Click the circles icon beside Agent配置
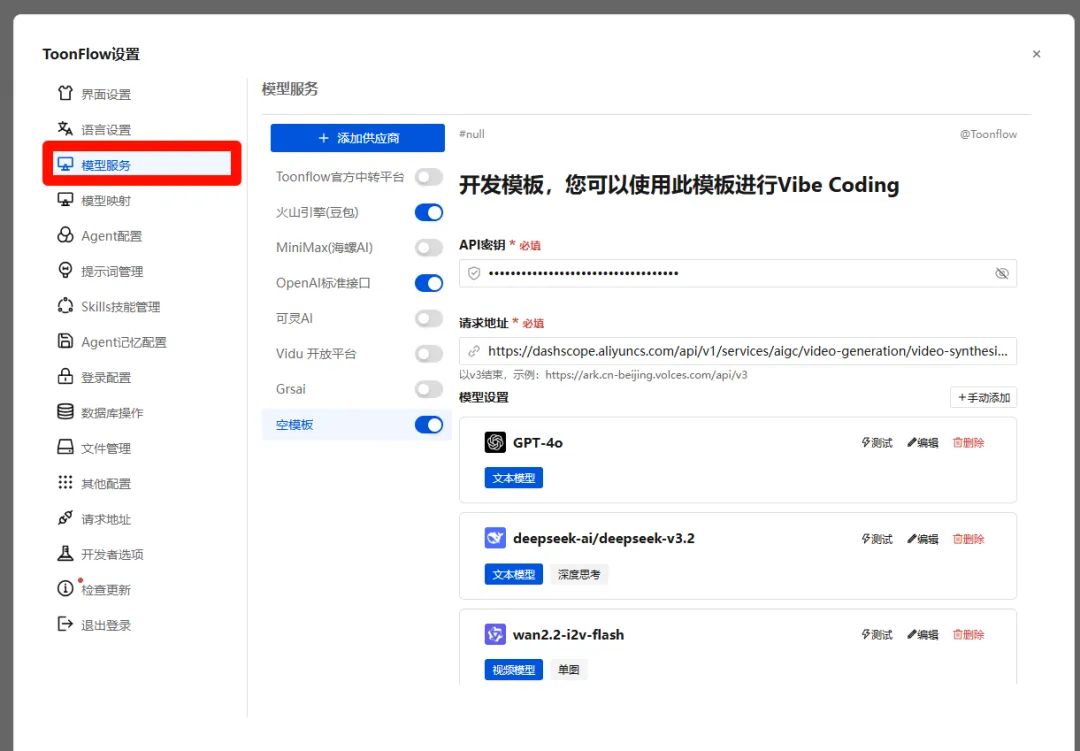 (x=65, y=235)
